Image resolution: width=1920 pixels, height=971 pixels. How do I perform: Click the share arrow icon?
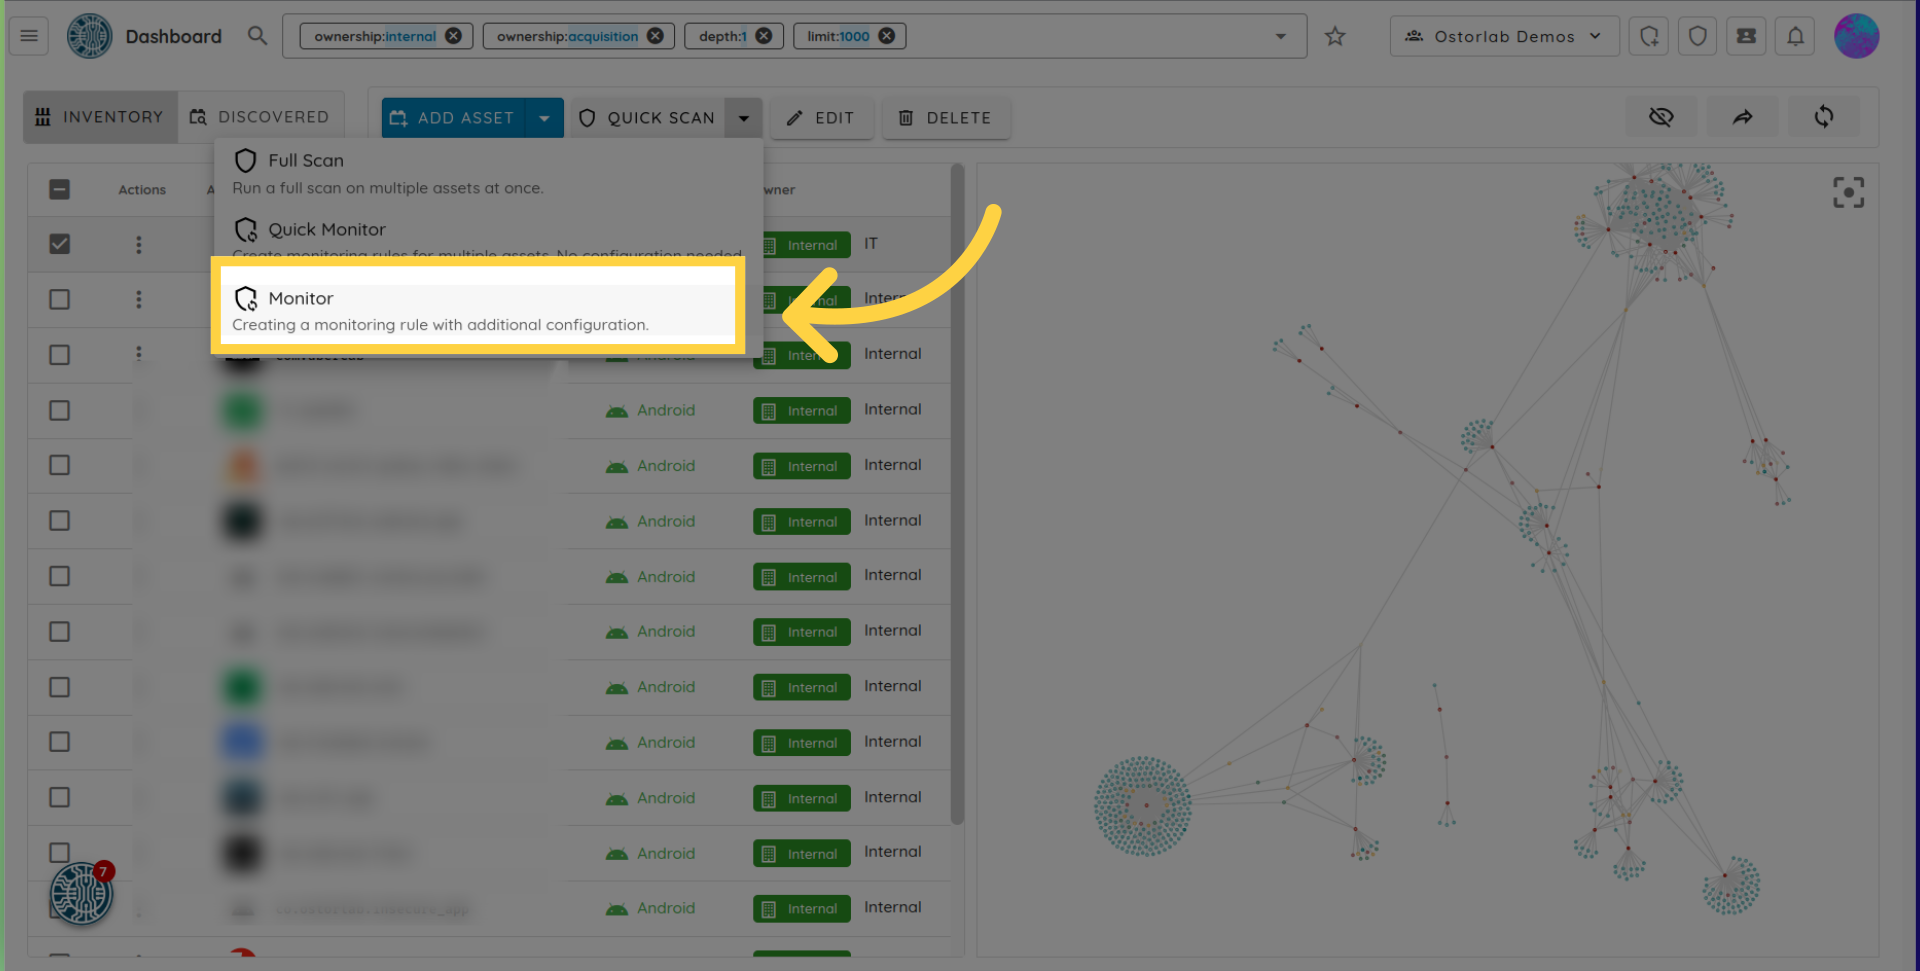pyautogui.click(x=1742, y=117)
